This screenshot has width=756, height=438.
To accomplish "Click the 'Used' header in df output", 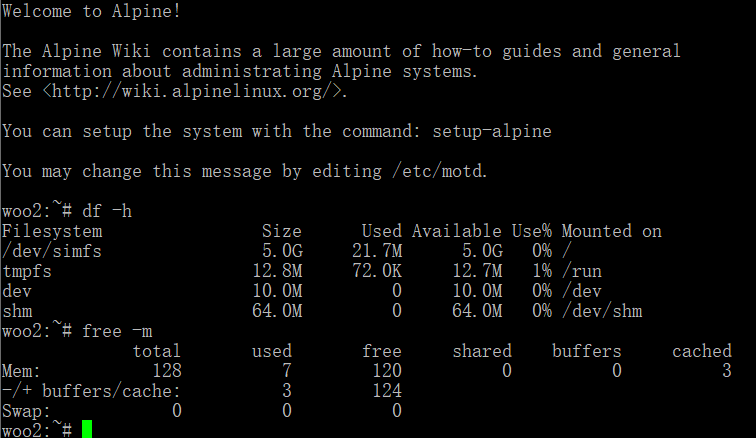I will 381,232.
